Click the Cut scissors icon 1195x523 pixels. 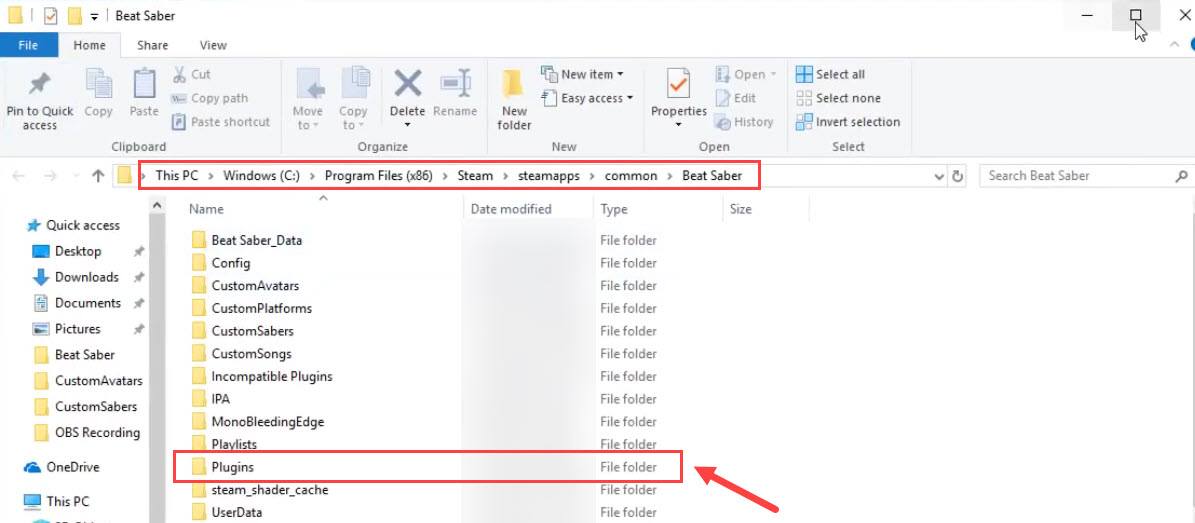click(x=180, y=74)
